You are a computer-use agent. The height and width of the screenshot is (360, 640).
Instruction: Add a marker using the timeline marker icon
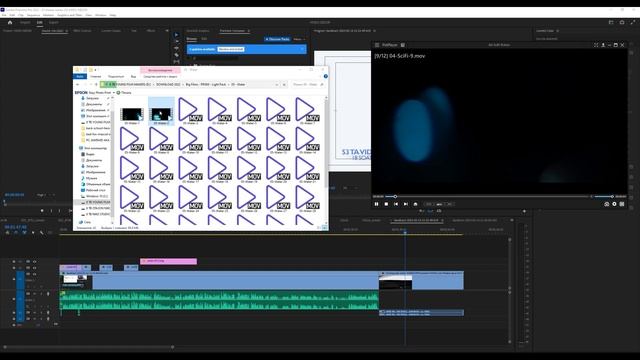(33, 233)
